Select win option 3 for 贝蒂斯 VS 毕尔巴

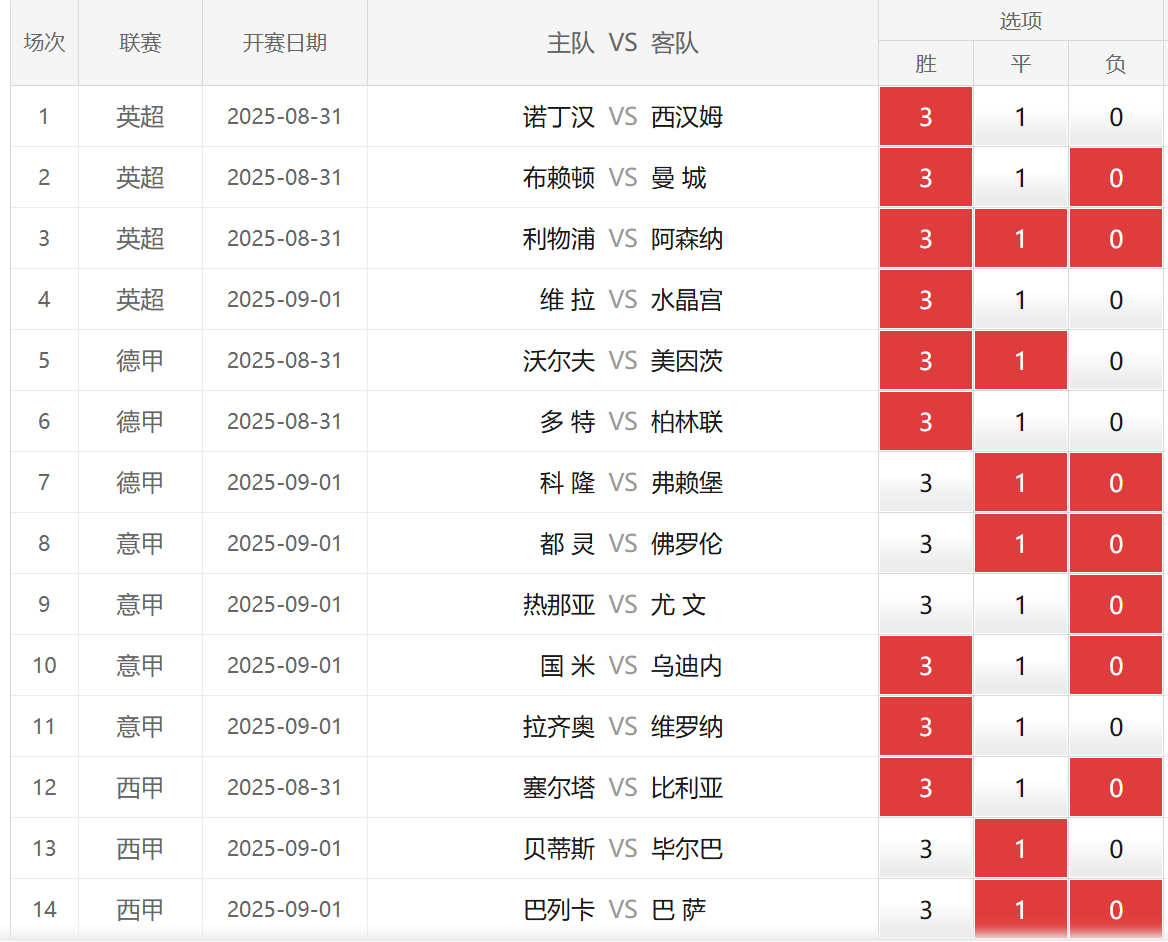(x=925, y=849)
